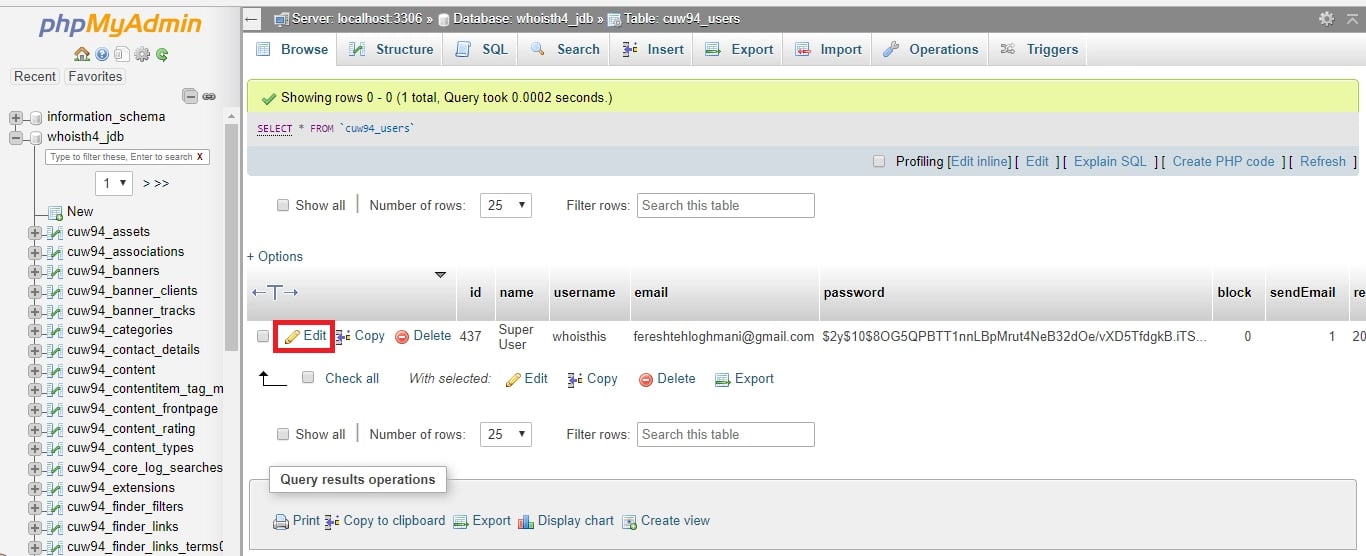Sort by the username column header

click(584, 293)
